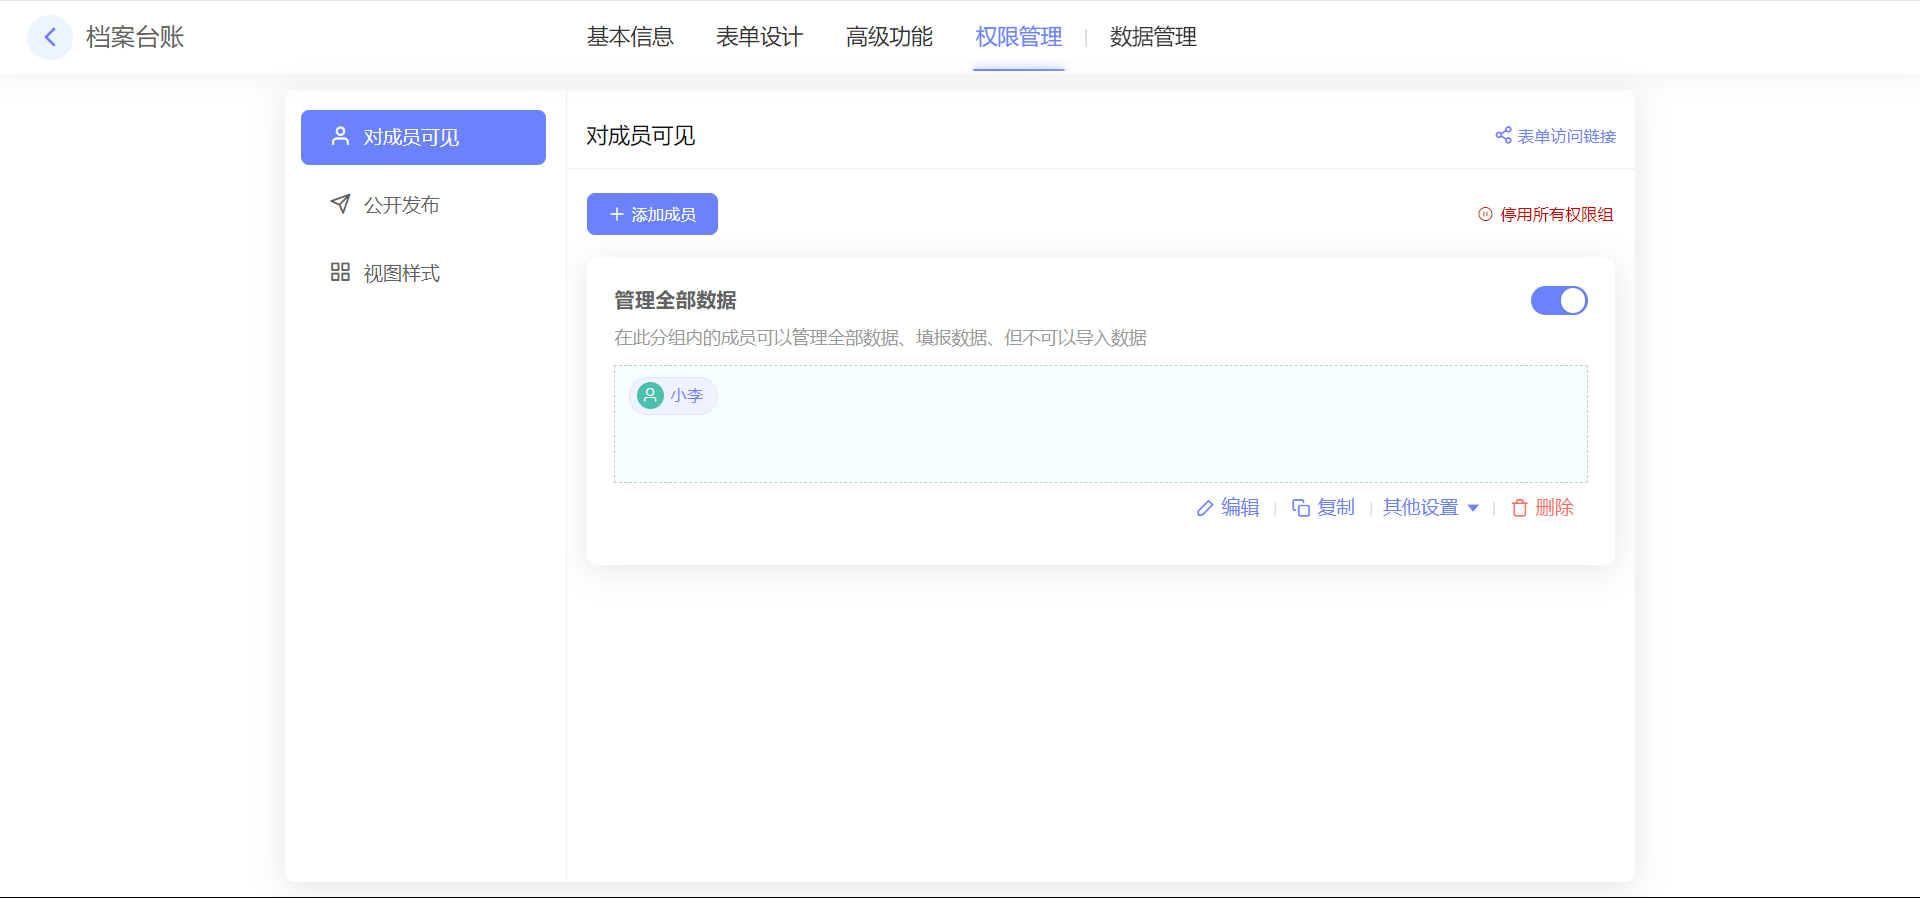This screenshot has width=1920, height=898.
Task: Click the paper plane icon for 公开发布
Action: click(x=340, y=204)
